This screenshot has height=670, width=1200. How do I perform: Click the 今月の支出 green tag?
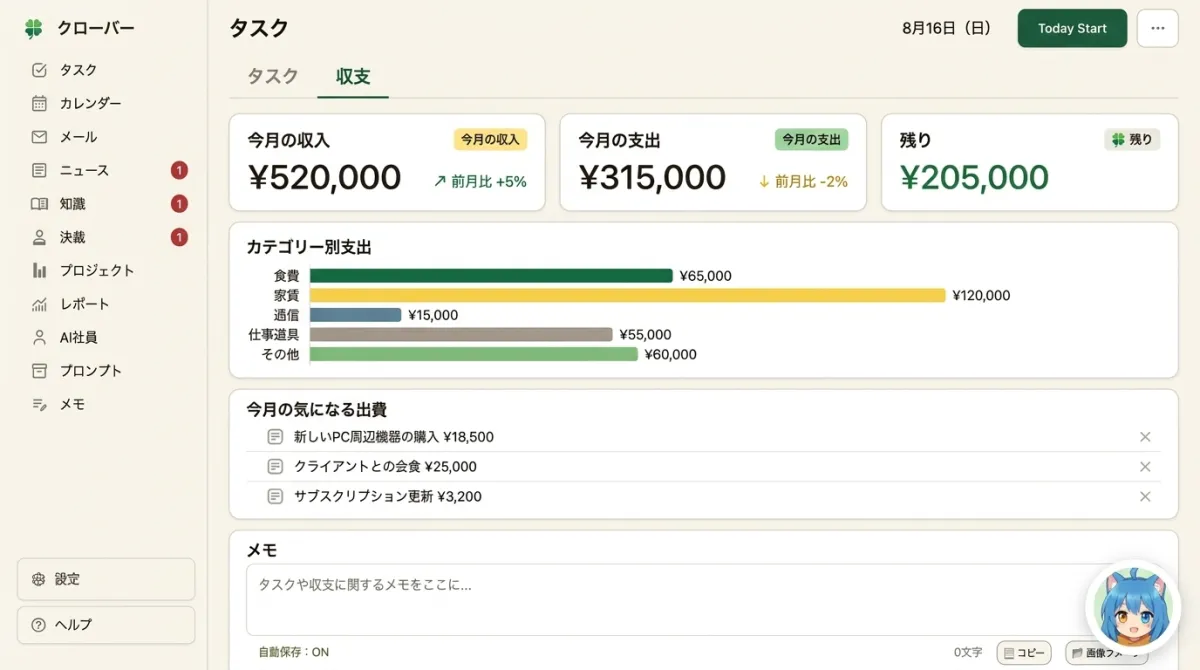click(x=811, y=140)
